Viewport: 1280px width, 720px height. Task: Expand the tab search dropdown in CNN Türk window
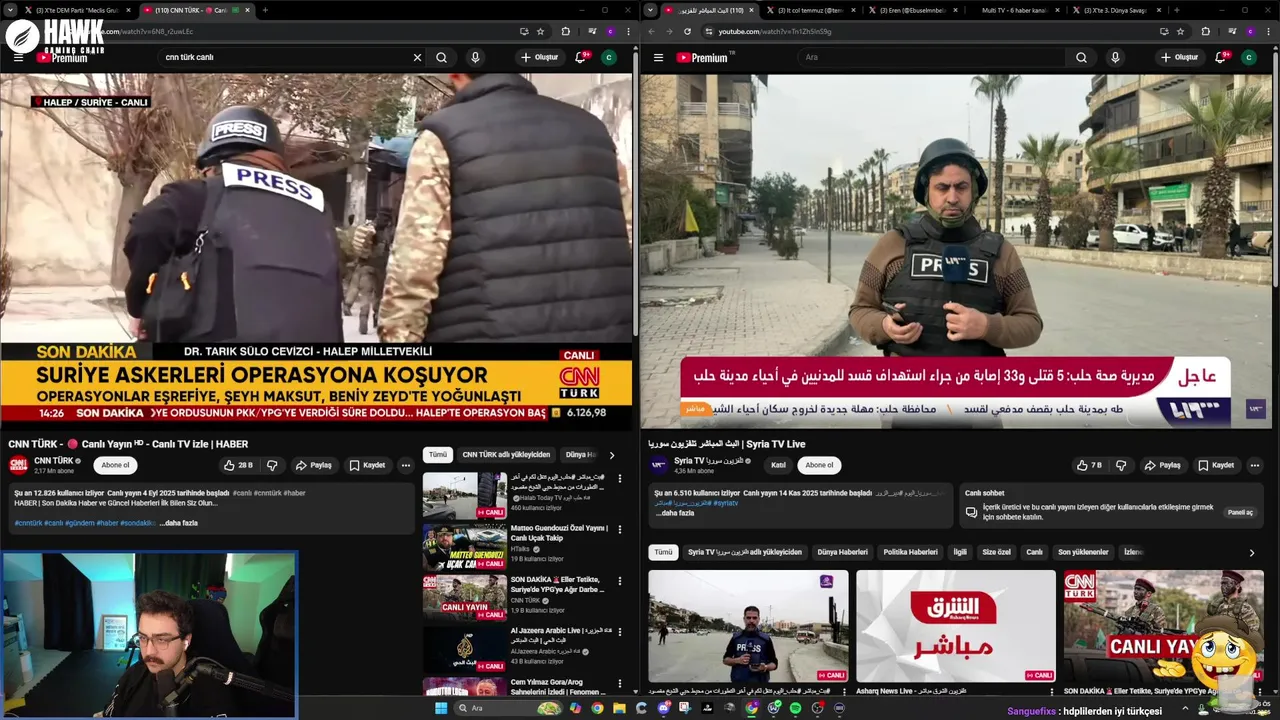(x=10, y=10)
